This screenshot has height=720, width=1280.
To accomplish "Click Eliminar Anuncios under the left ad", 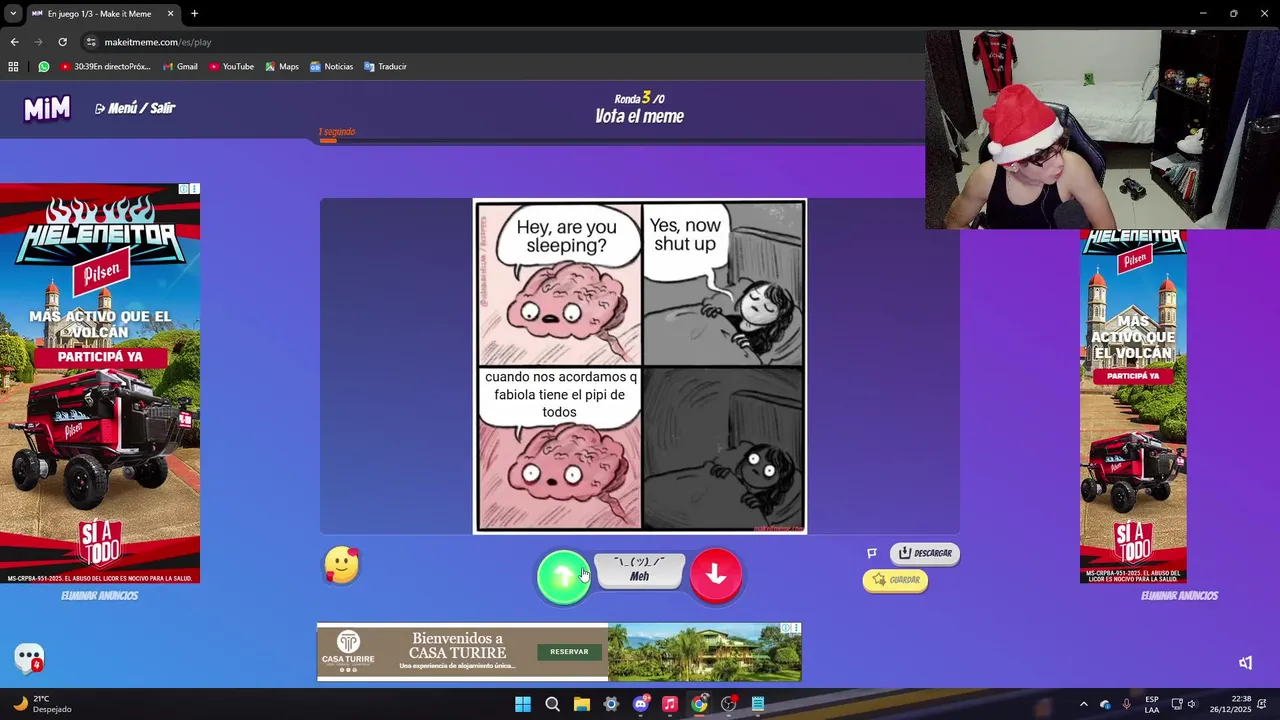I will click(100, 596).
